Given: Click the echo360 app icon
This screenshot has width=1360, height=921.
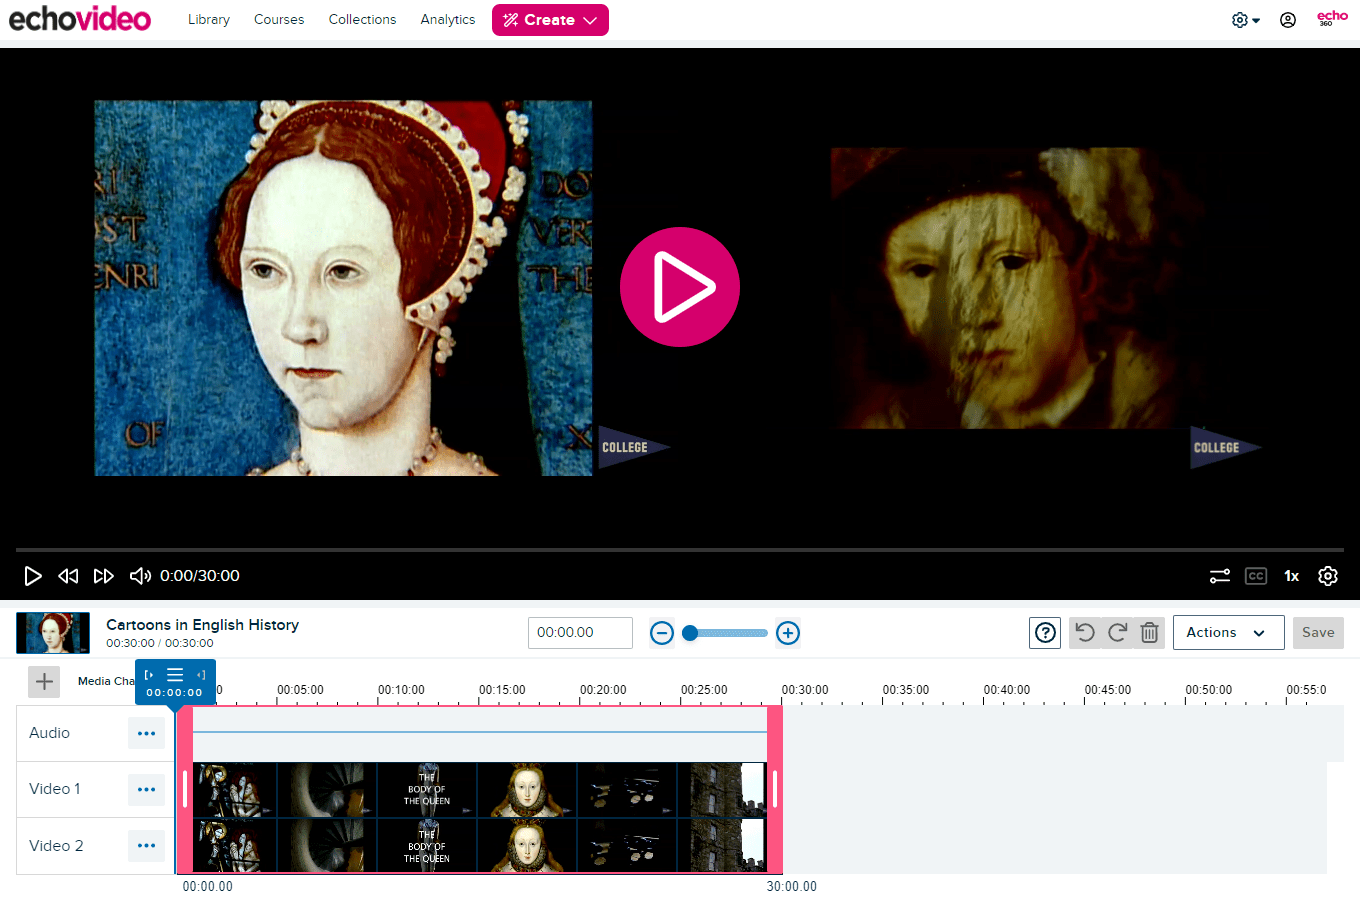Looking at the screenshot, I should (1332, 18).
